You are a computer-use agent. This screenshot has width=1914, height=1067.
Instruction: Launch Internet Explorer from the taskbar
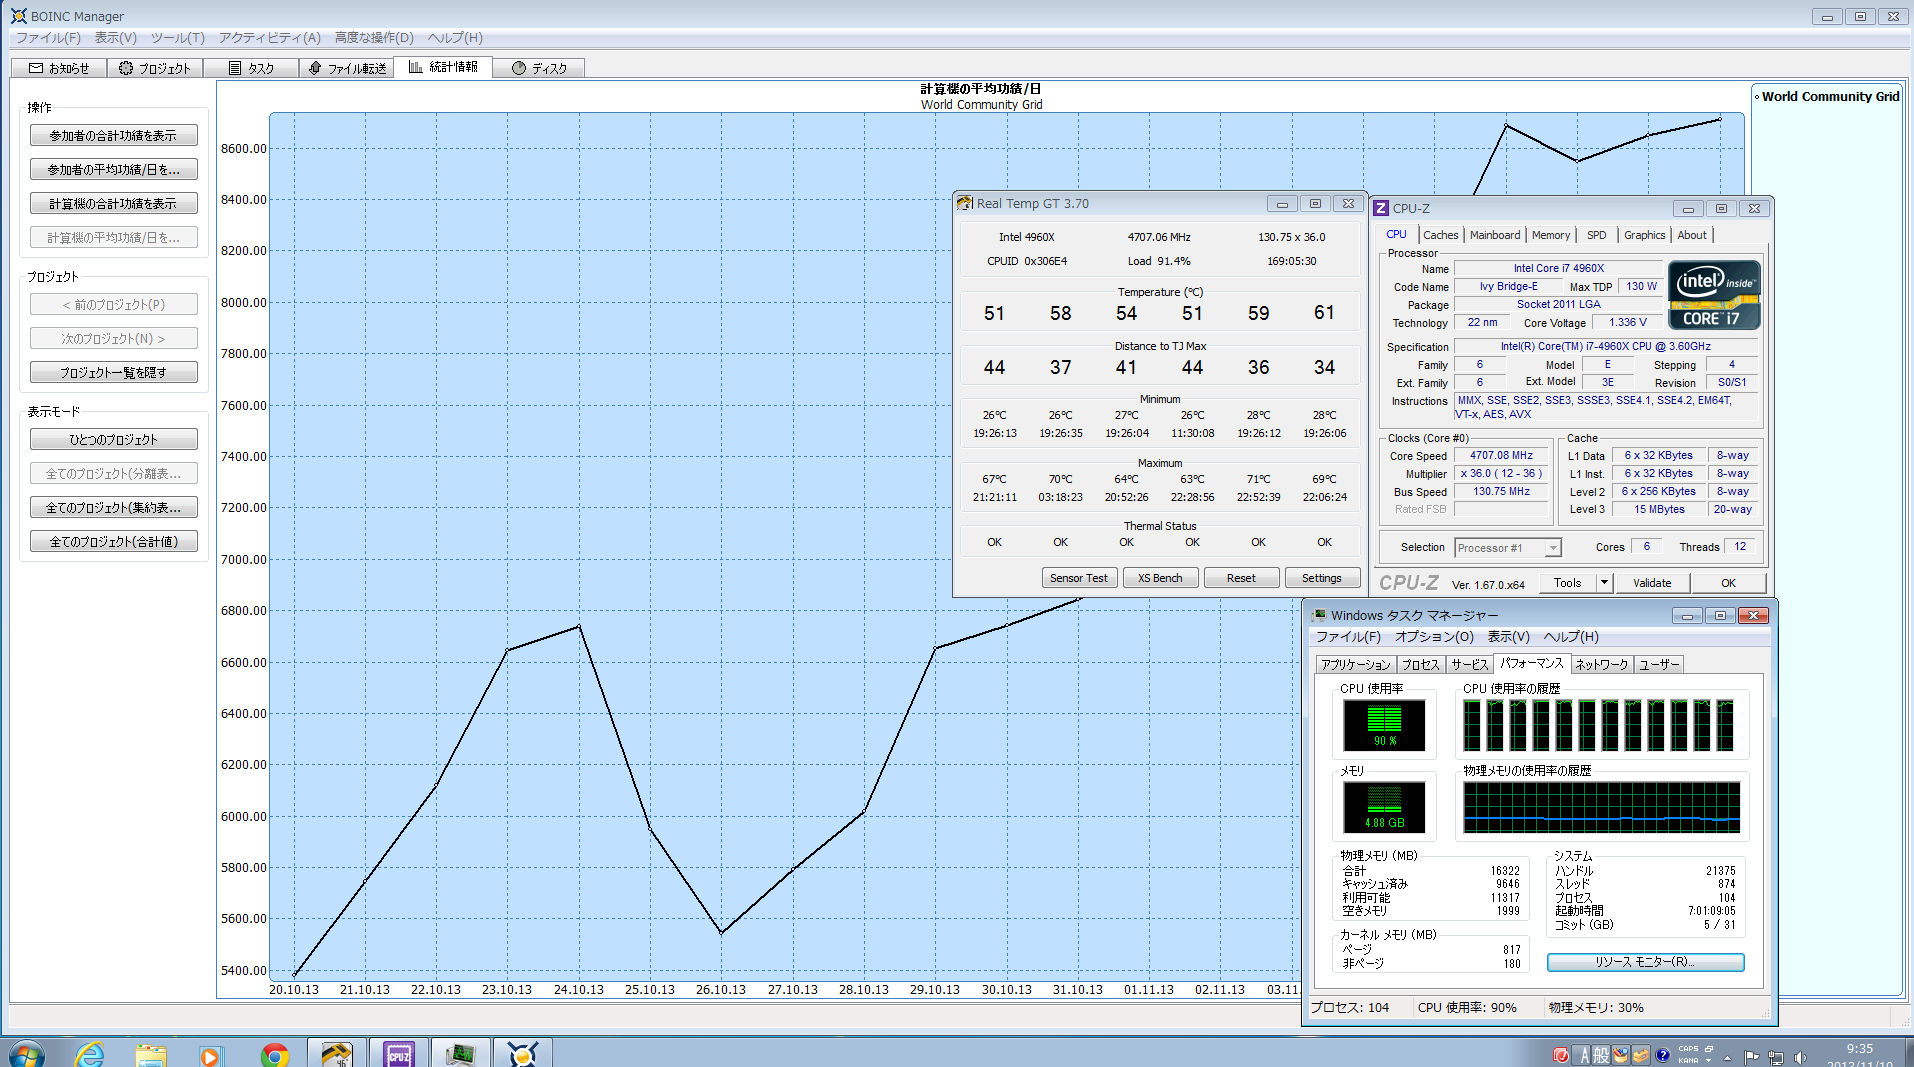pos(90,1054)
